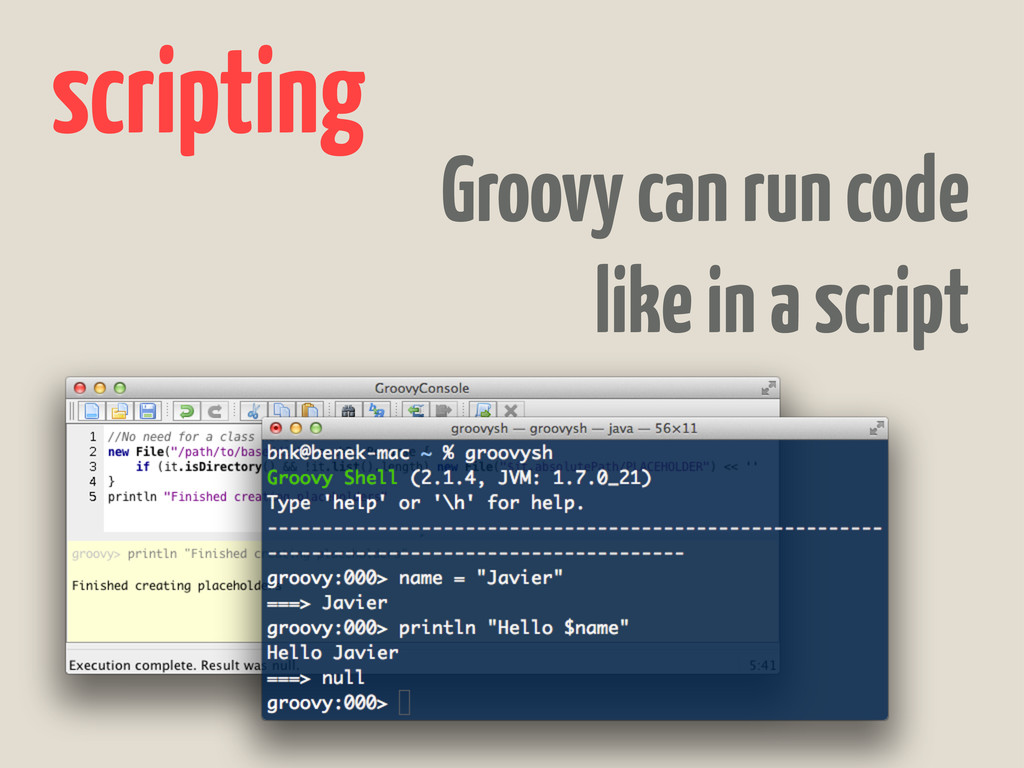The width and height of the screenshot is (1024, 768).
Task: Click green Undo arrow in GroovyConsole toolbar
Action: point(187,411)
